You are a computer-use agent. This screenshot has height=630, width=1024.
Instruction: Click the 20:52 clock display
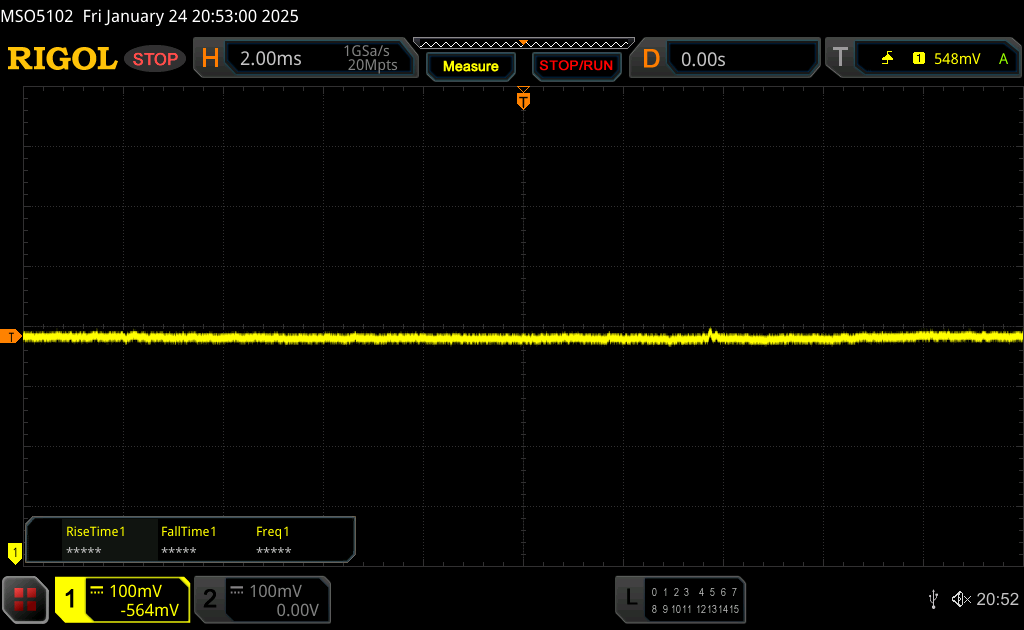click(x=997, y=599)
